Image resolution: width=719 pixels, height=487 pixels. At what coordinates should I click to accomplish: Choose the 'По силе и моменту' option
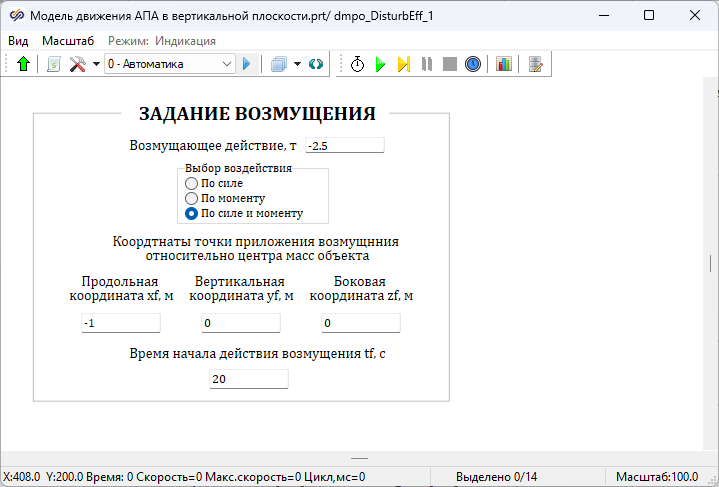(192, 213)
